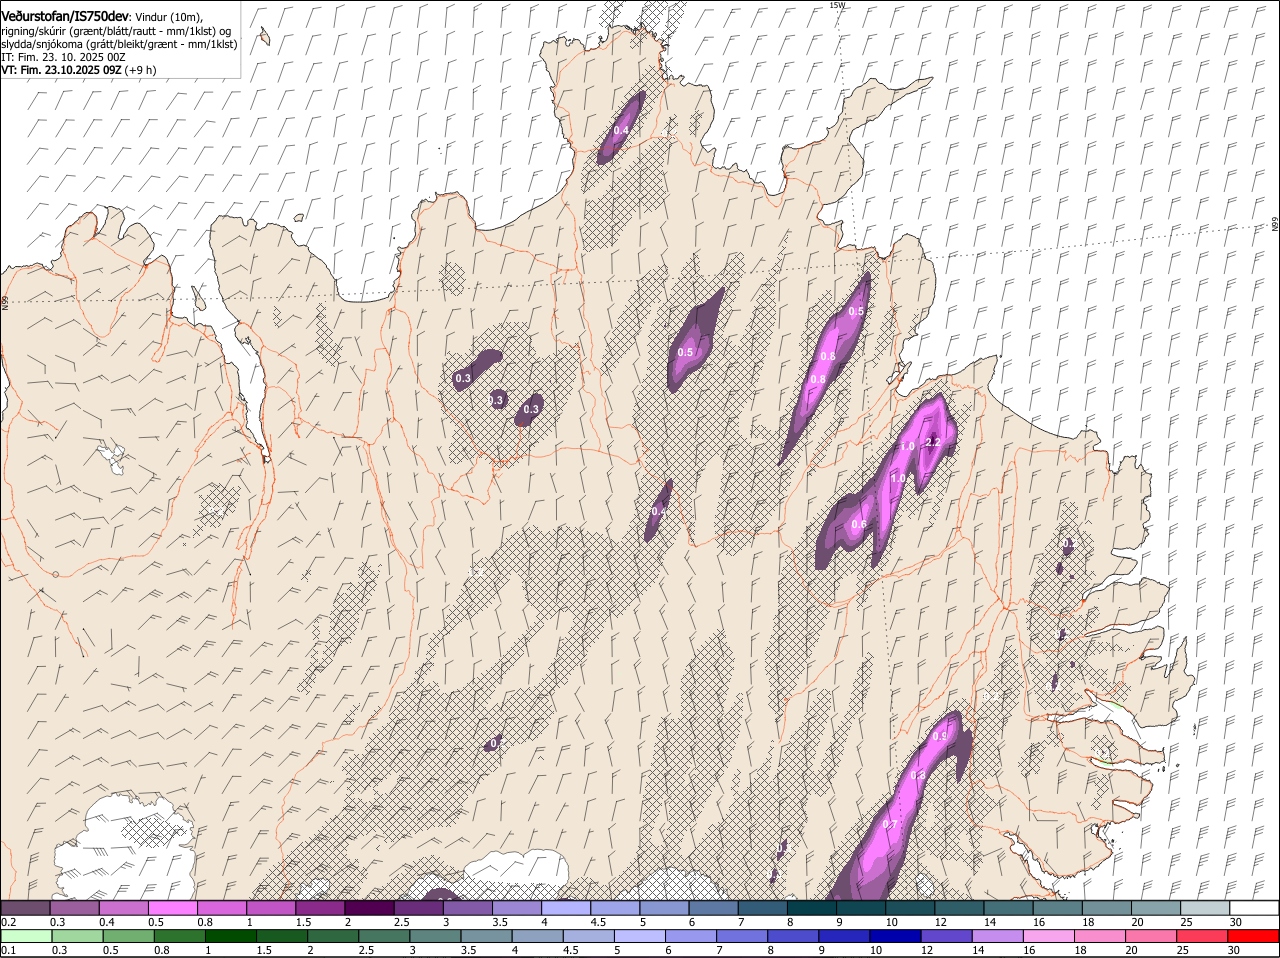The width and height of the screenshot is (1280, 958).
Task: Click the 0.9 precipitation value on the map
Action: tap(940, 736)
